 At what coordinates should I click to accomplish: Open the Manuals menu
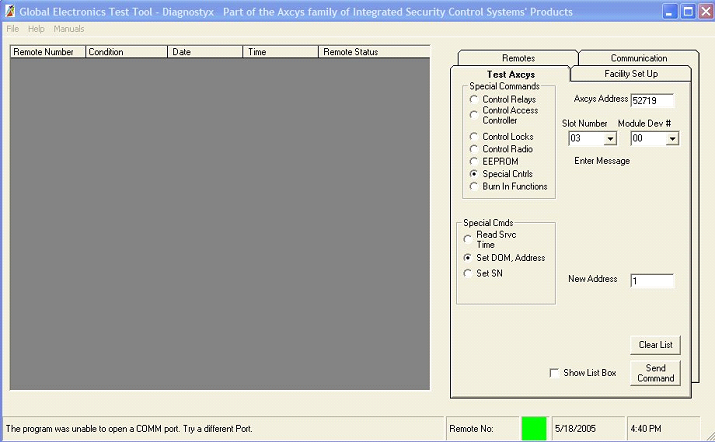[x=69, y=29]
